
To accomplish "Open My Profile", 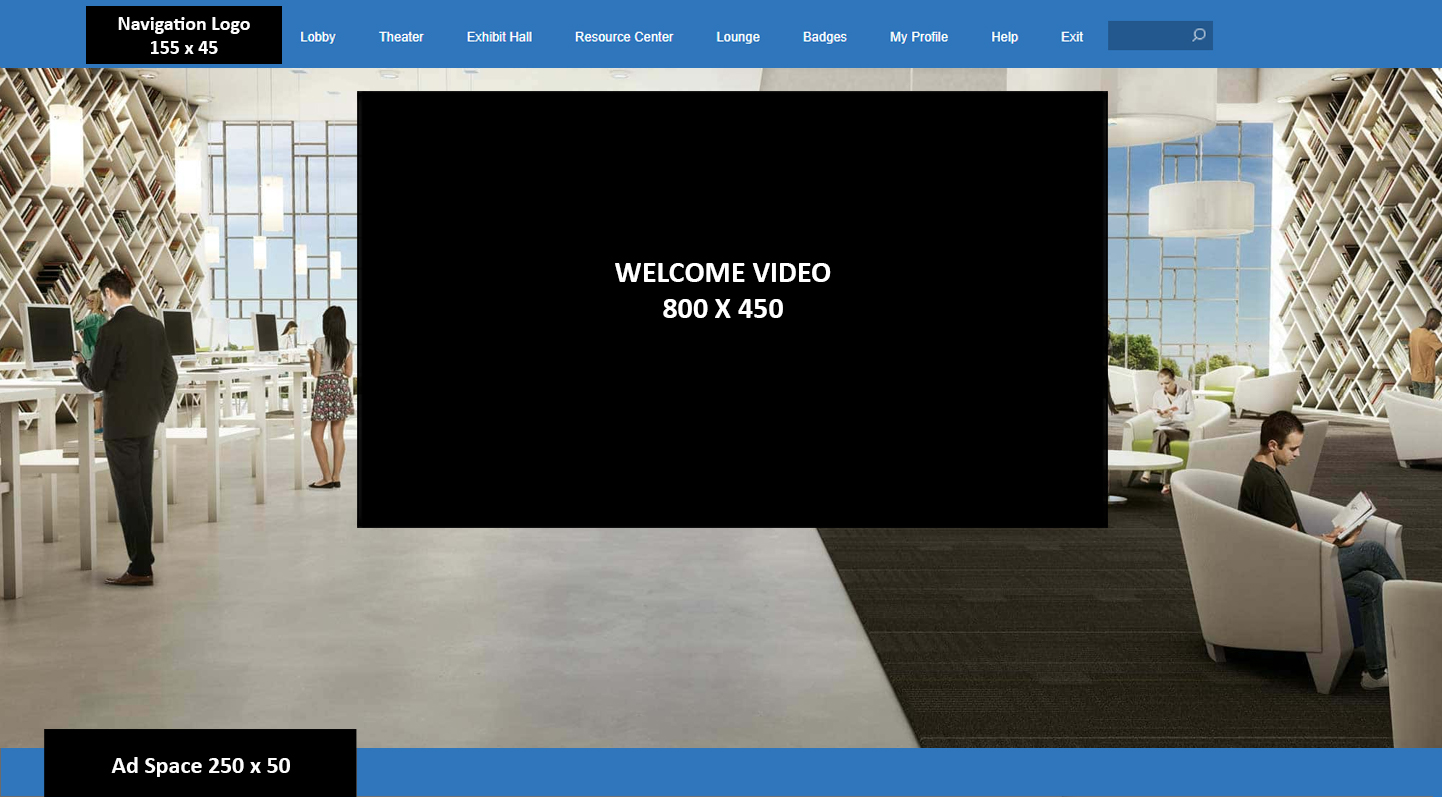I will (x=919, y=37).
